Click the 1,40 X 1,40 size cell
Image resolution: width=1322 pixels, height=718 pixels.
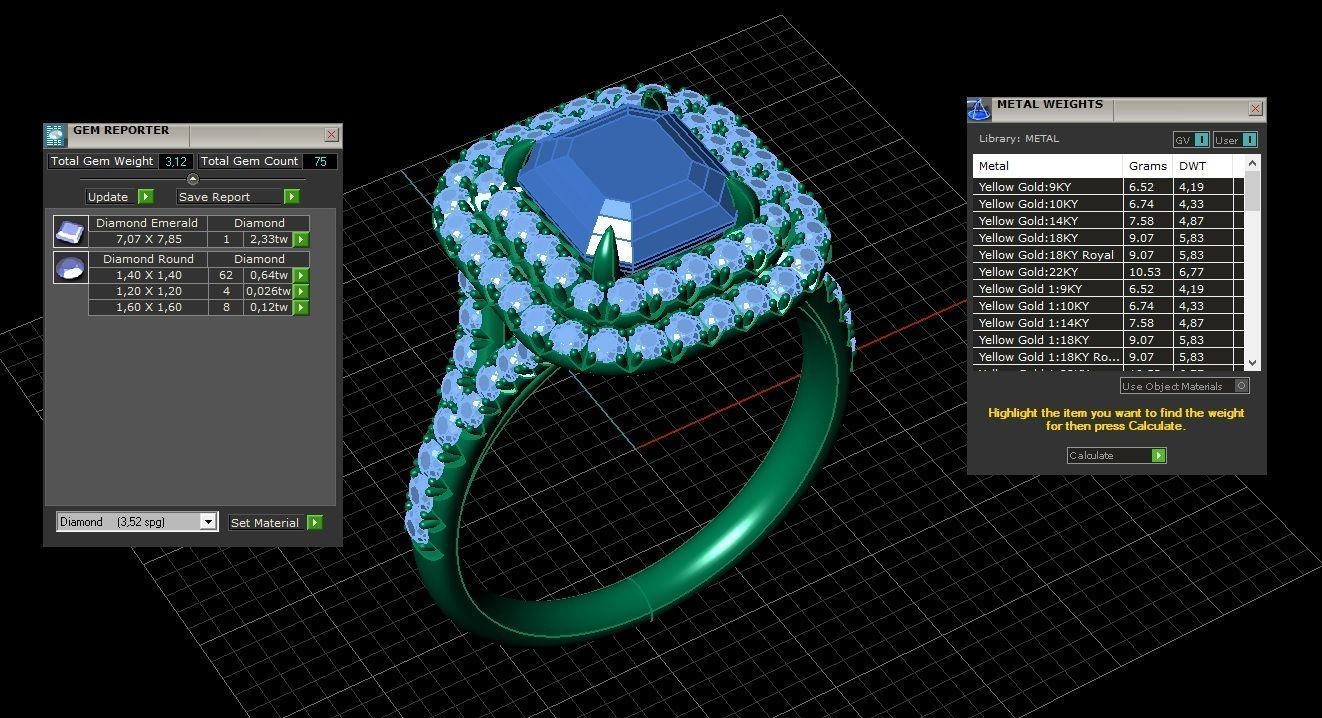point(148,275)
